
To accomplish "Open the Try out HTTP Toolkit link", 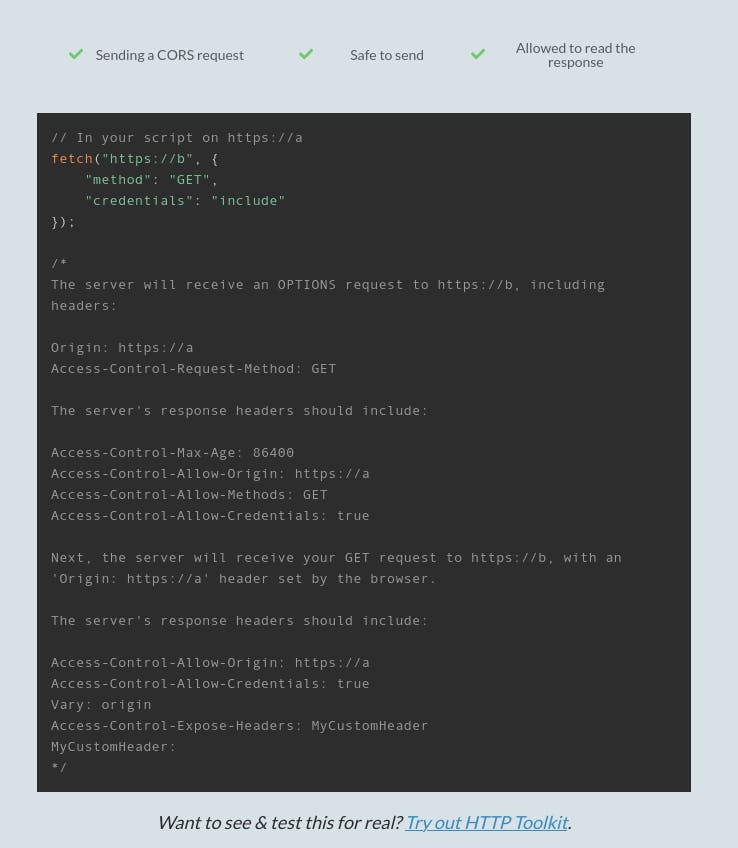I will 487,822.
